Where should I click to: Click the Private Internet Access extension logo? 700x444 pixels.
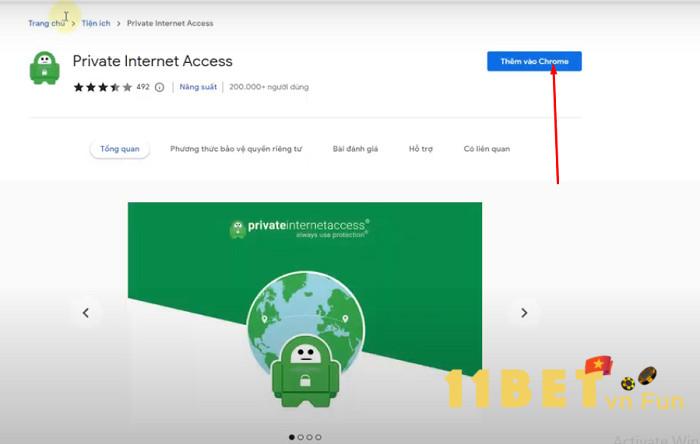pyautogui.click(x=45, y=68)
